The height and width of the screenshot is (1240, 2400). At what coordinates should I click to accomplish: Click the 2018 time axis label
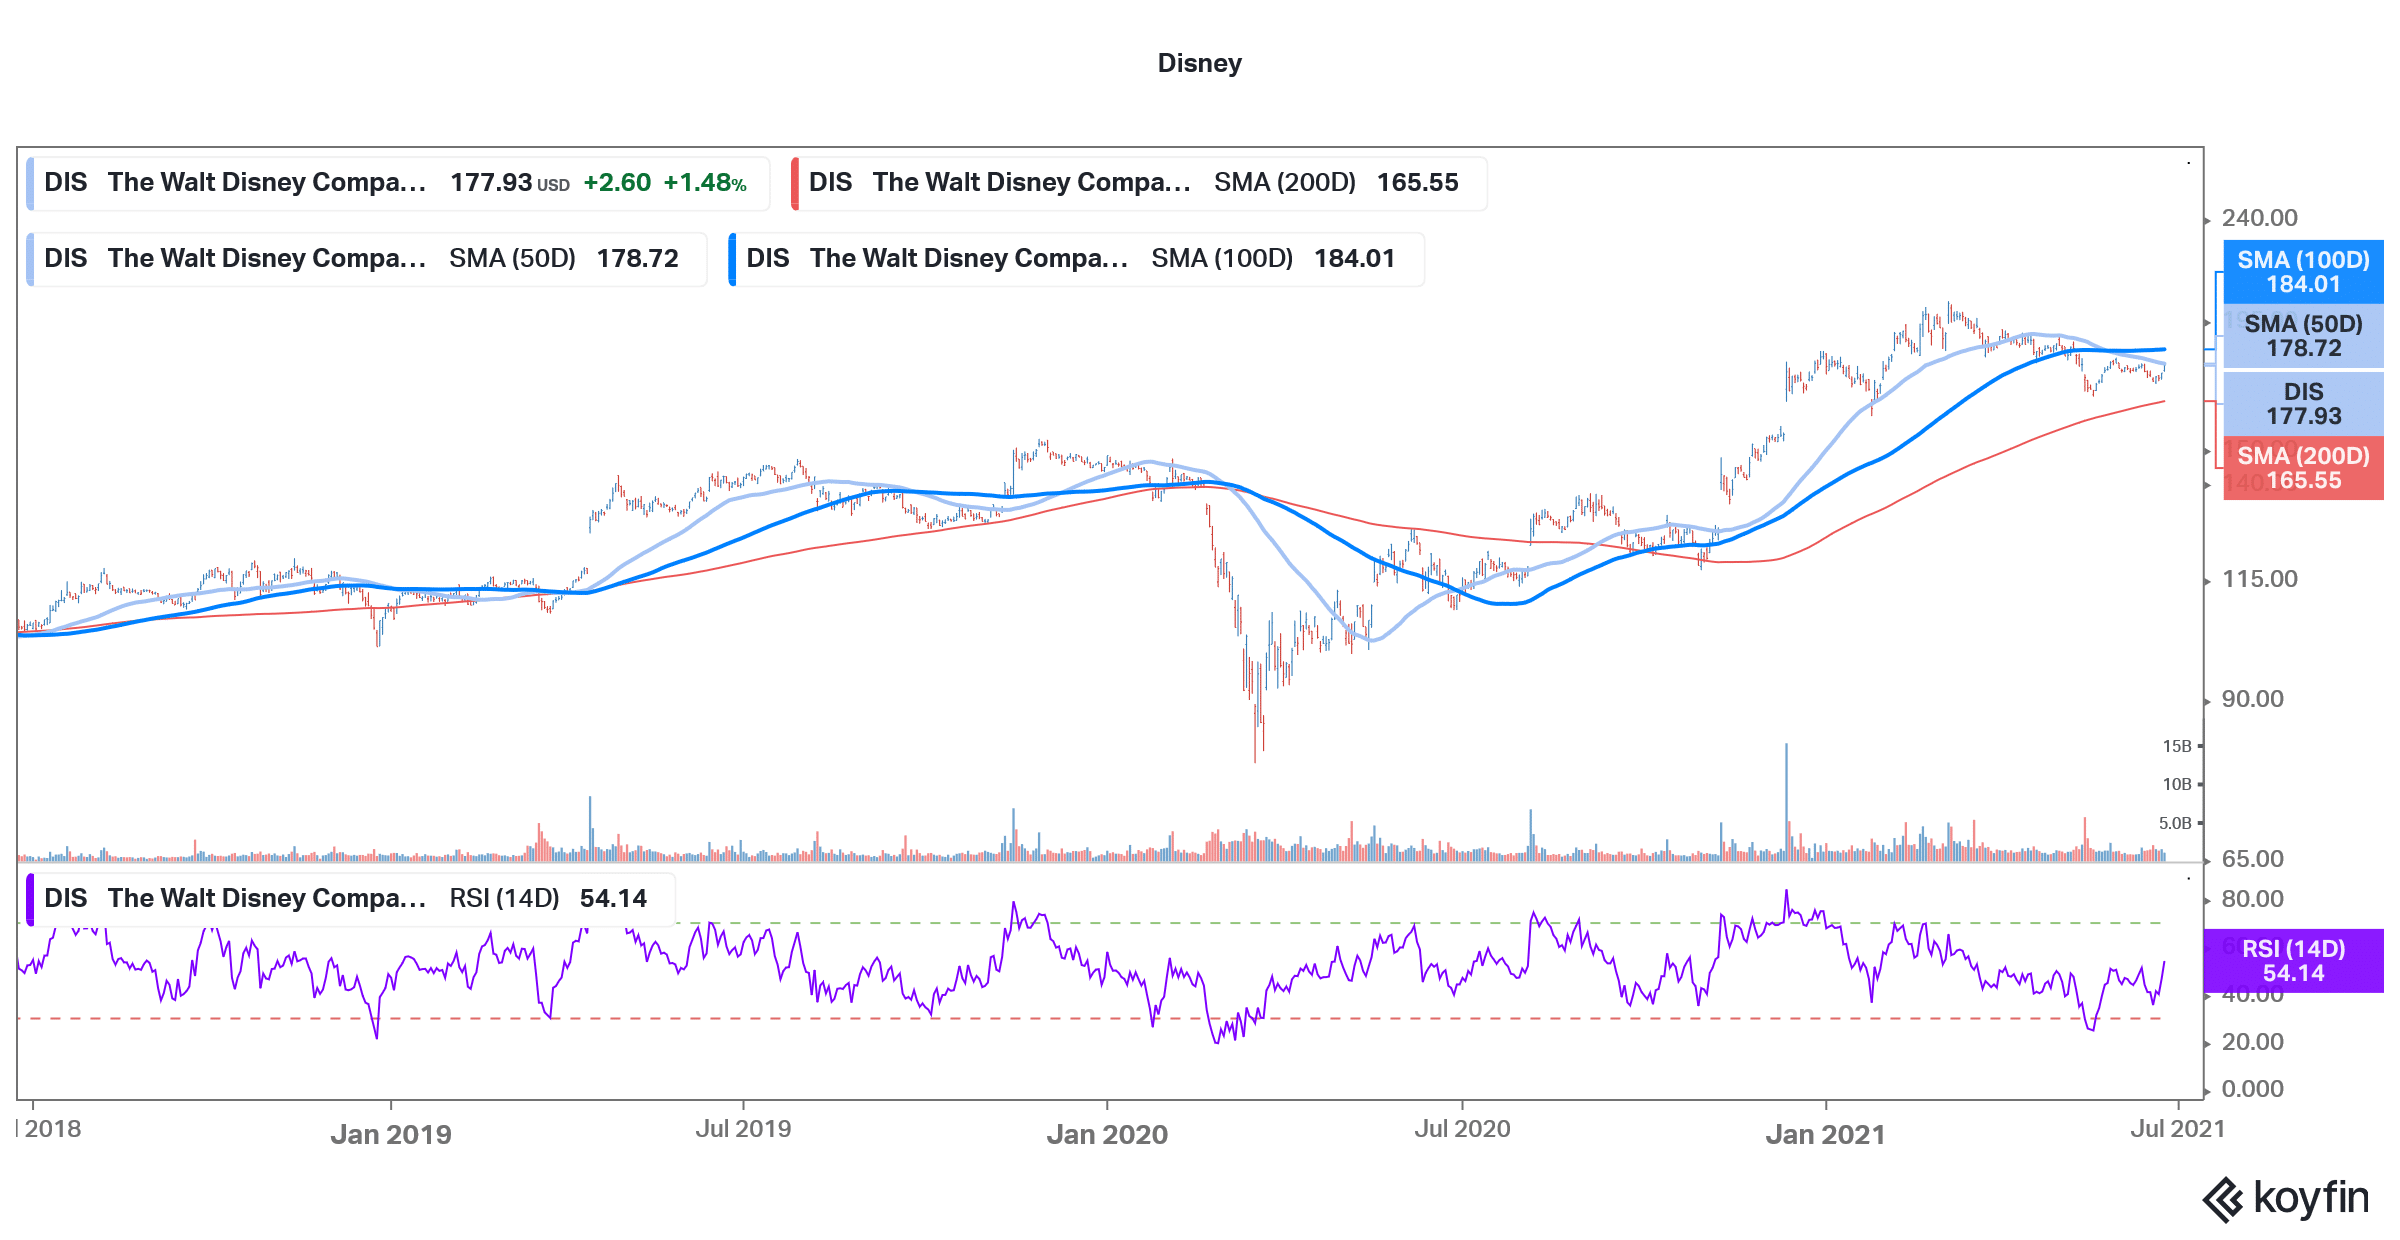point(53,1129)
